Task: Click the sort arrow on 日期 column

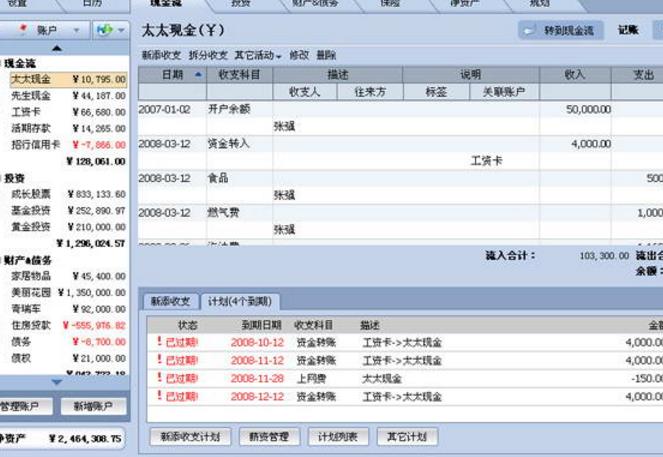Action: pyautogui.click(x=198, y=75)
